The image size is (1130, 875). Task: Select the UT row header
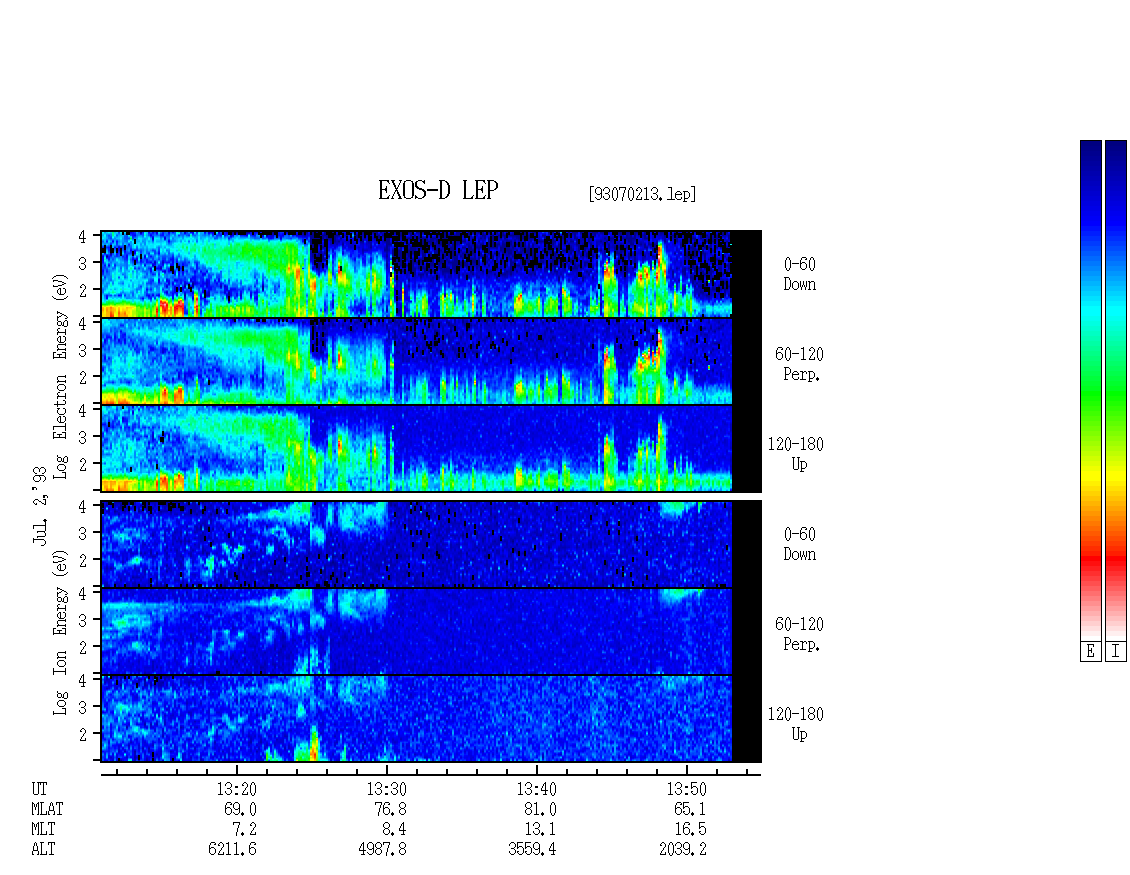click(39, 789)
